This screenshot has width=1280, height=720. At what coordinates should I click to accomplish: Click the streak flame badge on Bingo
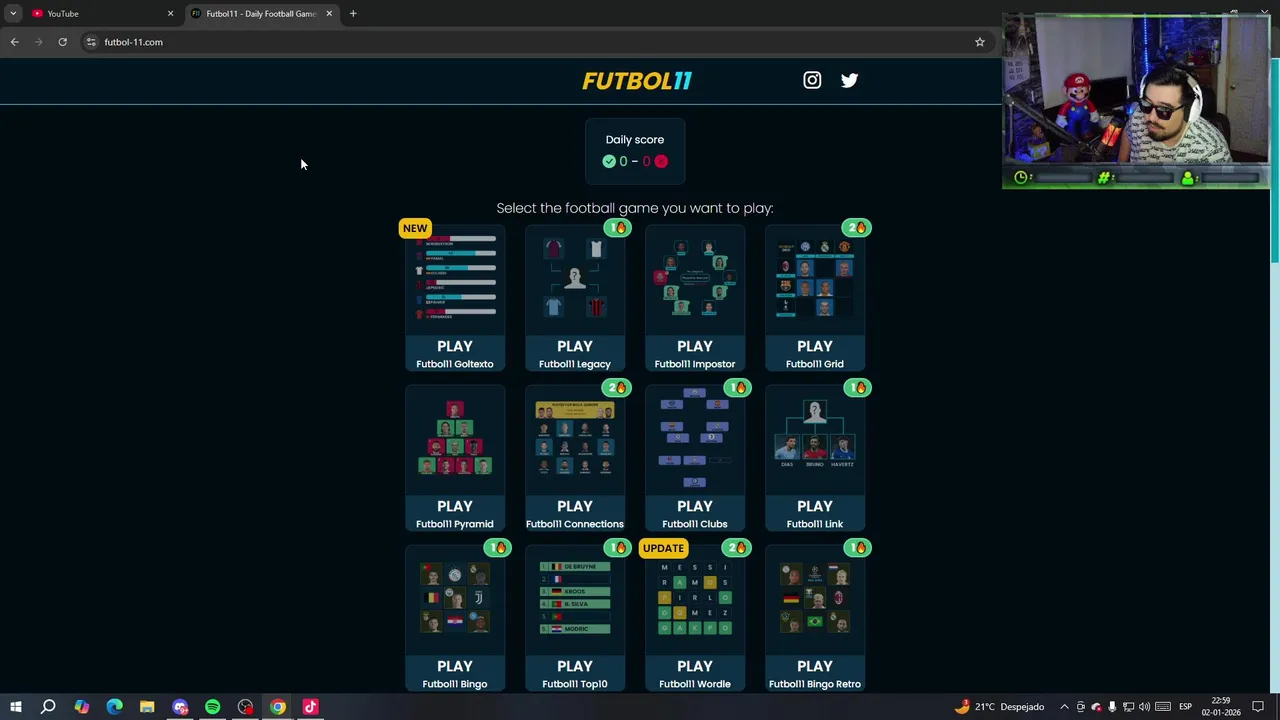(x=497, y=548)
